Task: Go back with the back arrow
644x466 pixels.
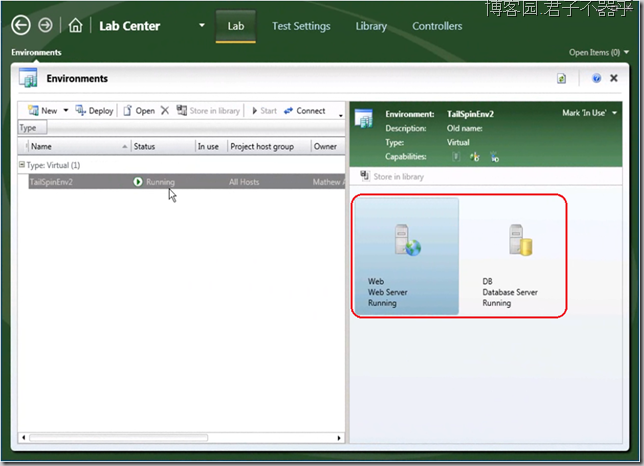Action: click(x=21, y=25)
